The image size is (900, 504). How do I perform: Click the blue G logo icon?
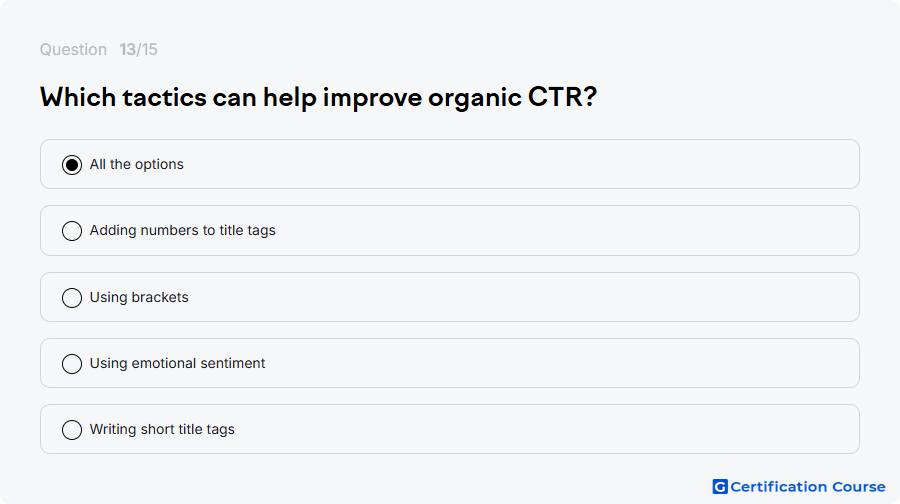[x=720, y=487]
